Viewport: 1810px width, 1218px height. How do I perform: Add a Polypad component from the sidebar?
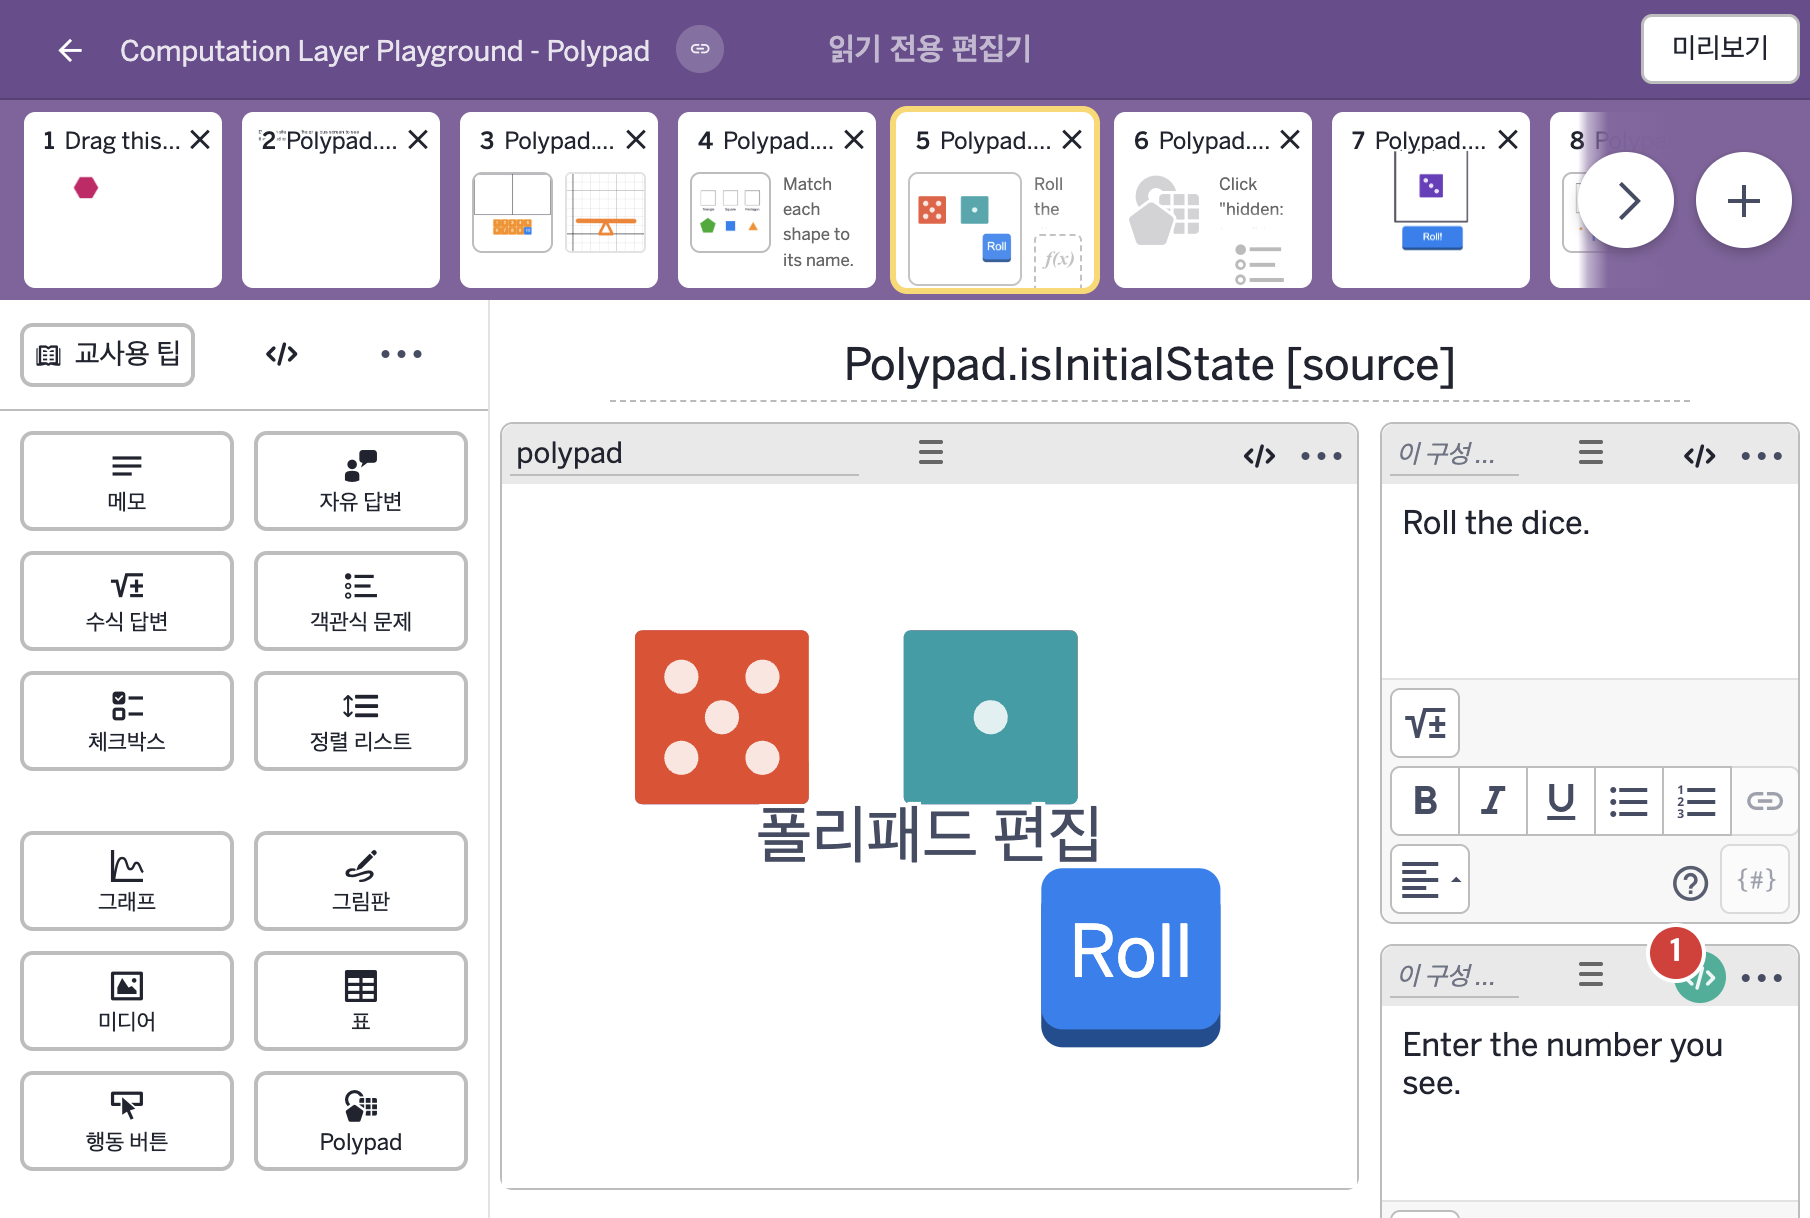(361, 1121)
